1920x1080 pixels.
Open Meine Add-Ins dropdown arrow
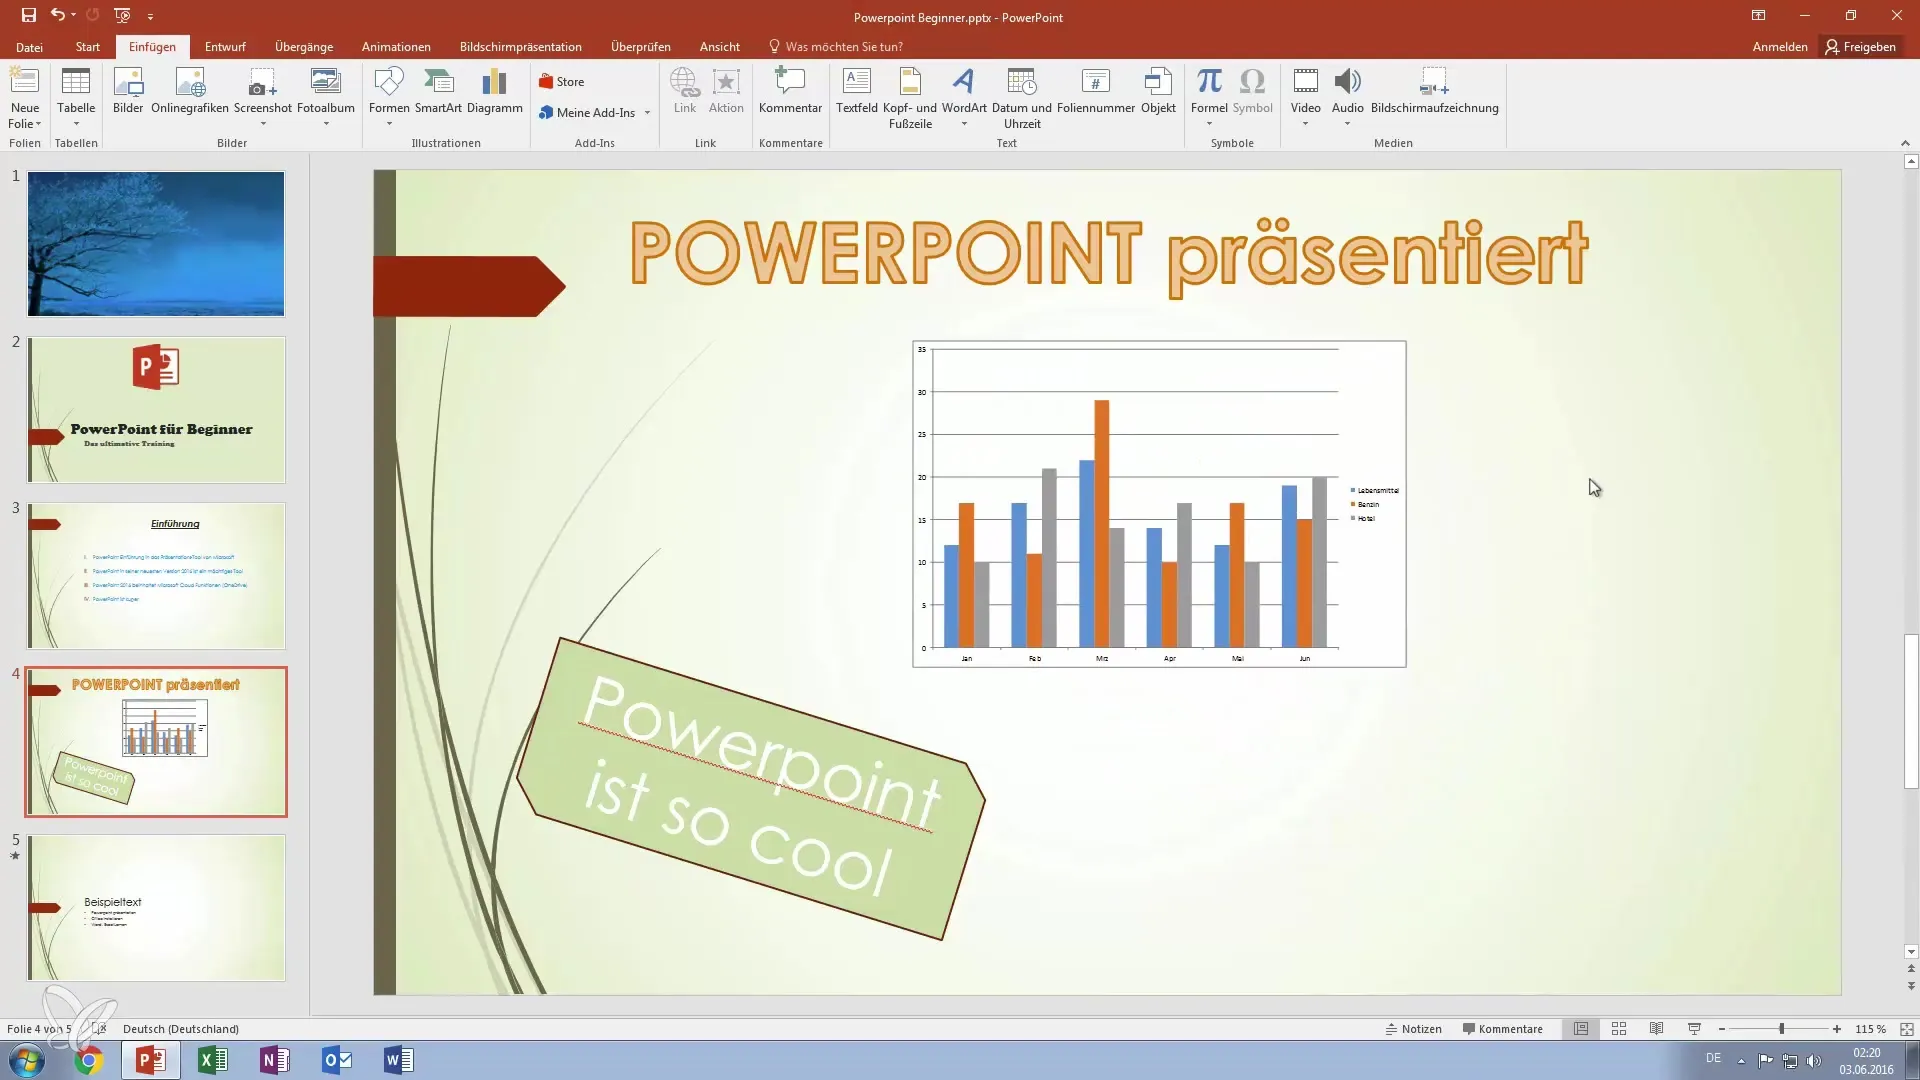click(x=647, y=112)
